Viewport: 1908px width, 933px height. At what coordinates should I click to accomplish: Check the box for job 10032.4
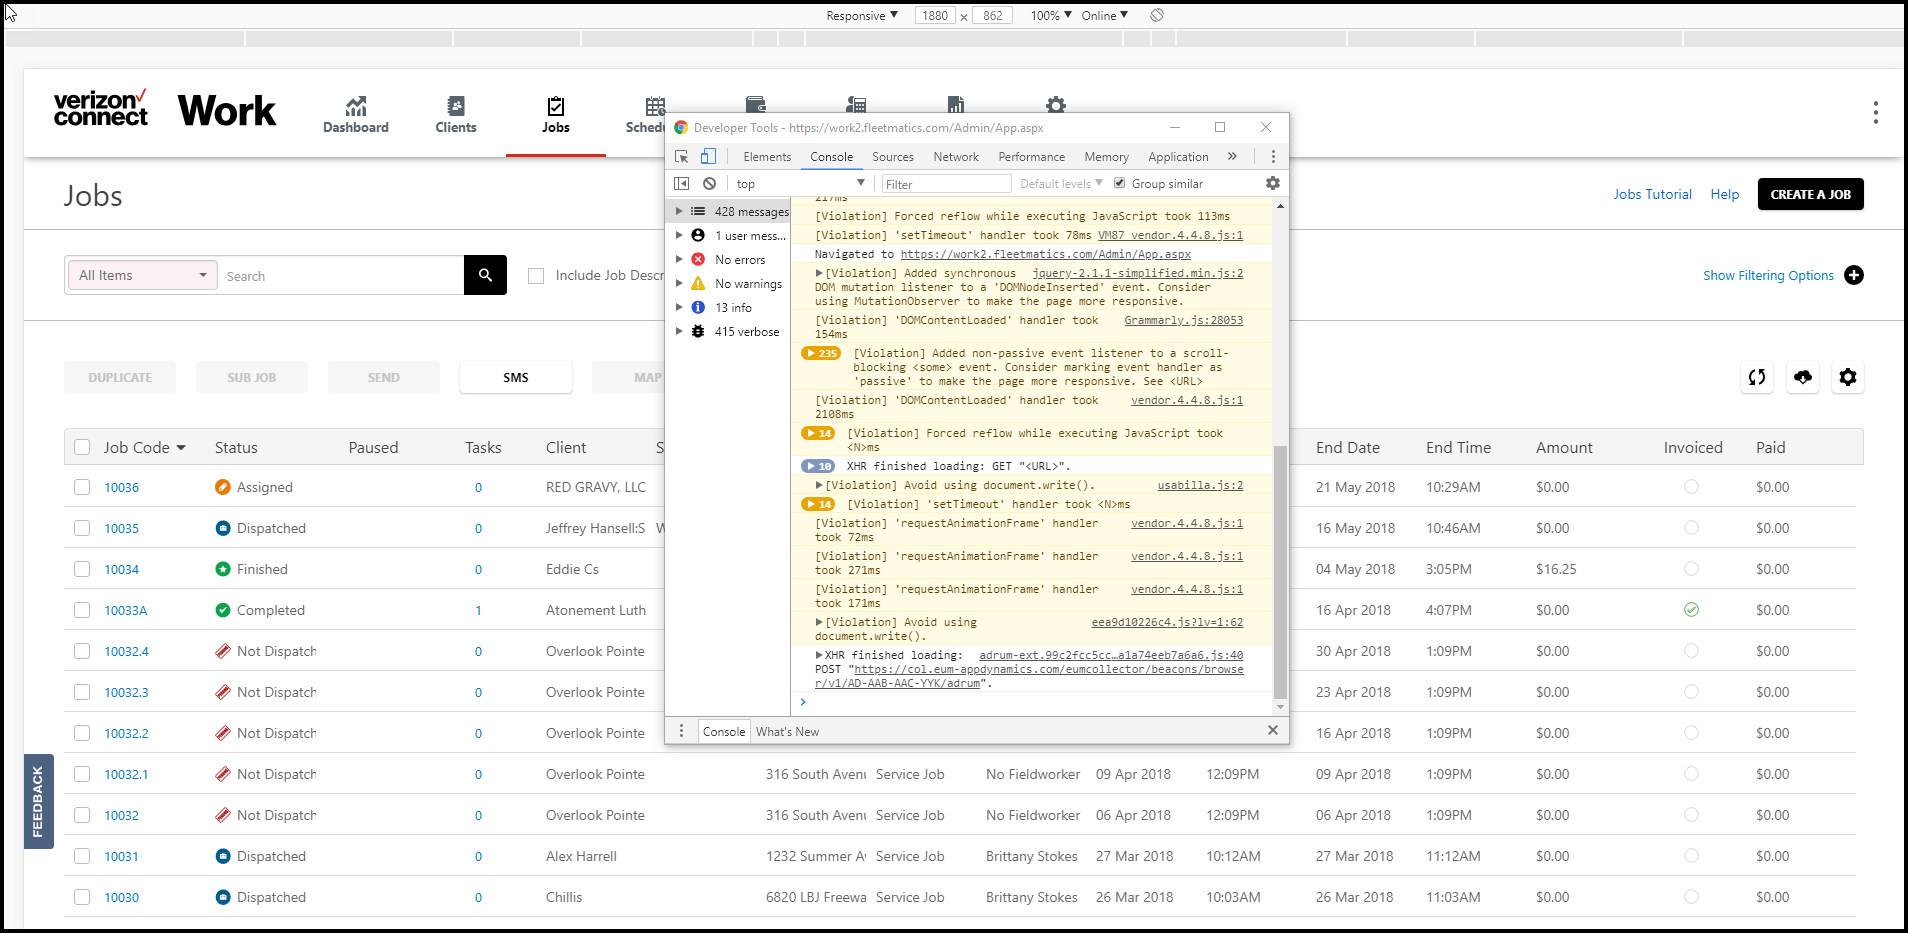[x=82, y=651]
